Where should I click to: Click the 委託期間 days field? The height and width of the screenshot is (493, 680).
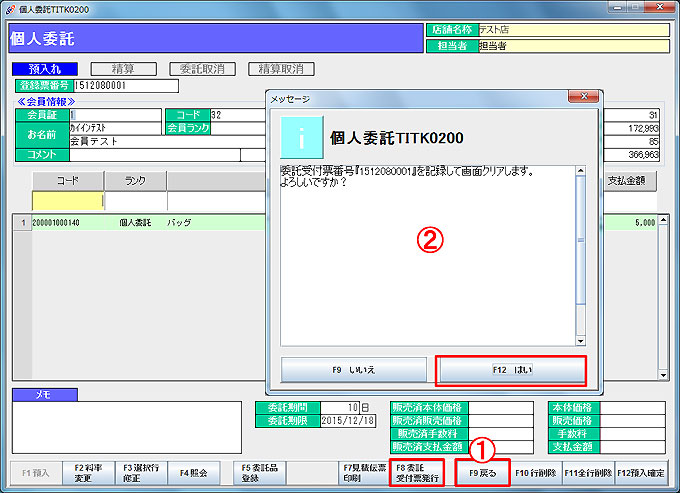click(340, 408)
